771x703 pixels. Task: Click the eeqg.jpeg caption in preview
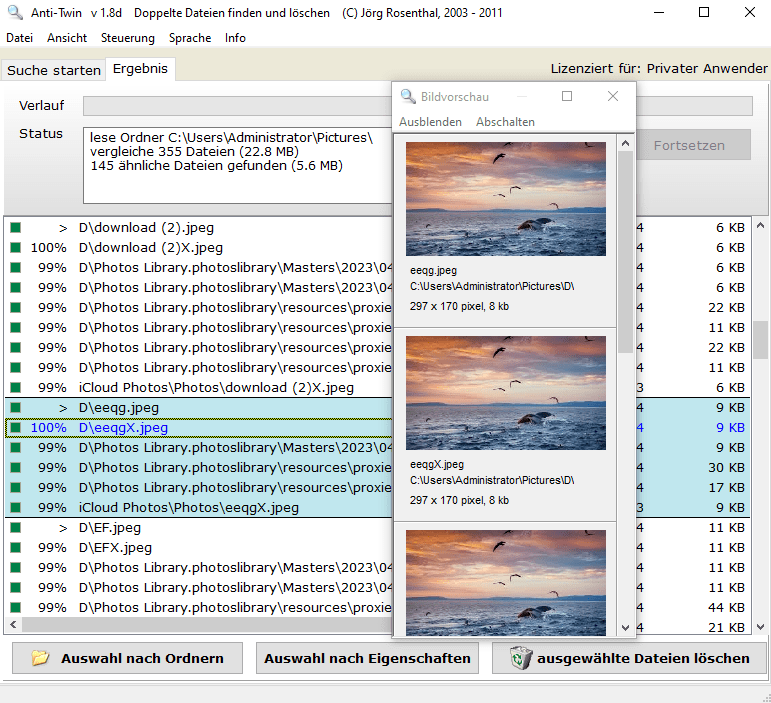(x=433, y=270)
